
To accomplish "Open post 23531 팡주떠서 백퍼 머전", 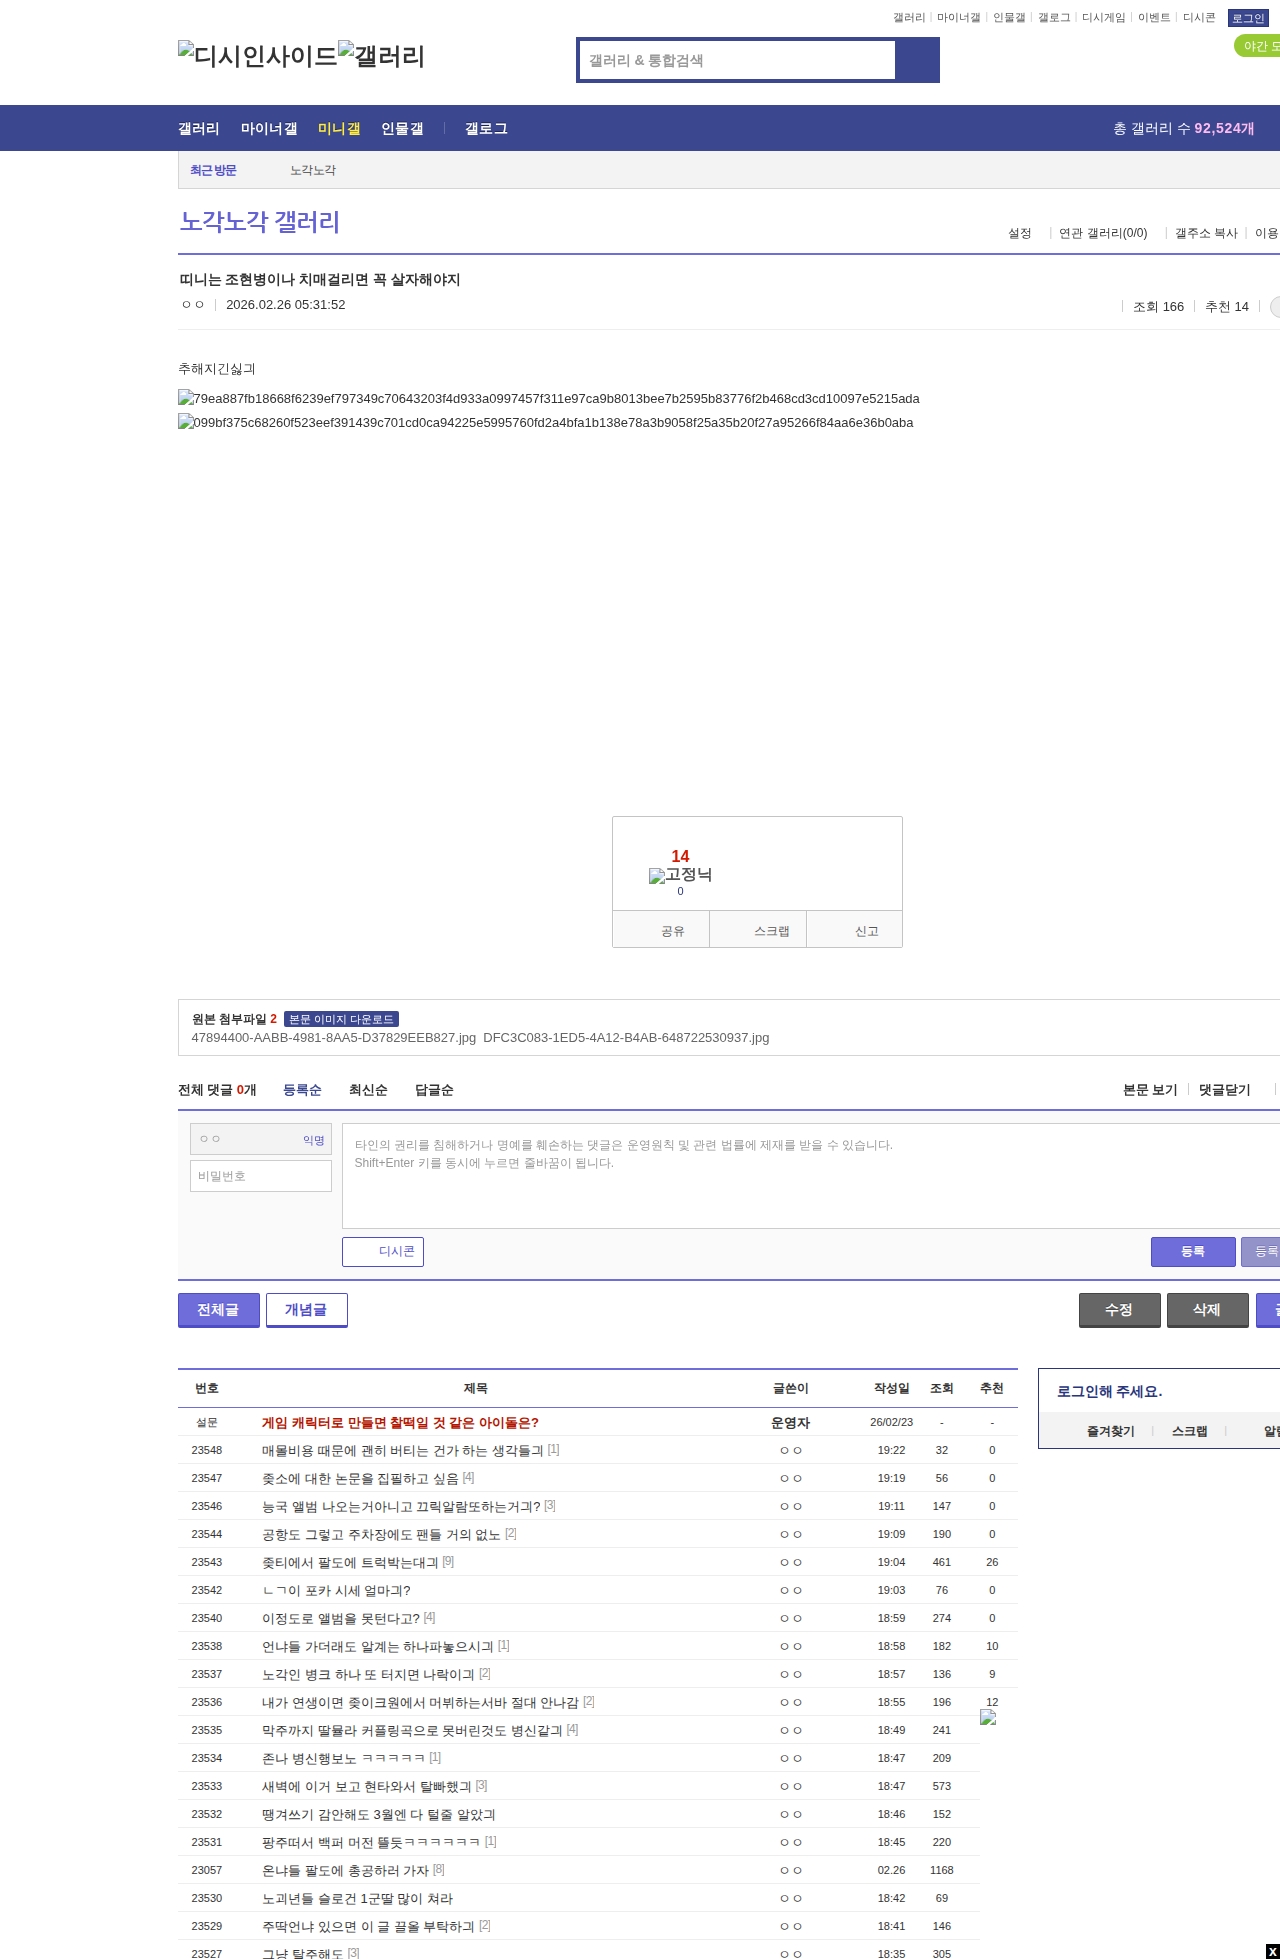I will (x=371, y=1842).
